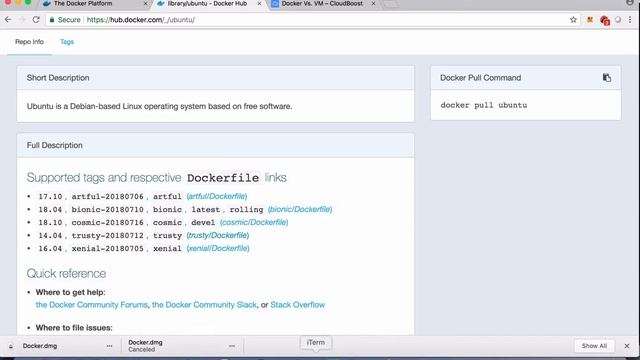Open the trusty/Dockerfile link
This screenshot has height=360, width=640.
click(218, 236)
